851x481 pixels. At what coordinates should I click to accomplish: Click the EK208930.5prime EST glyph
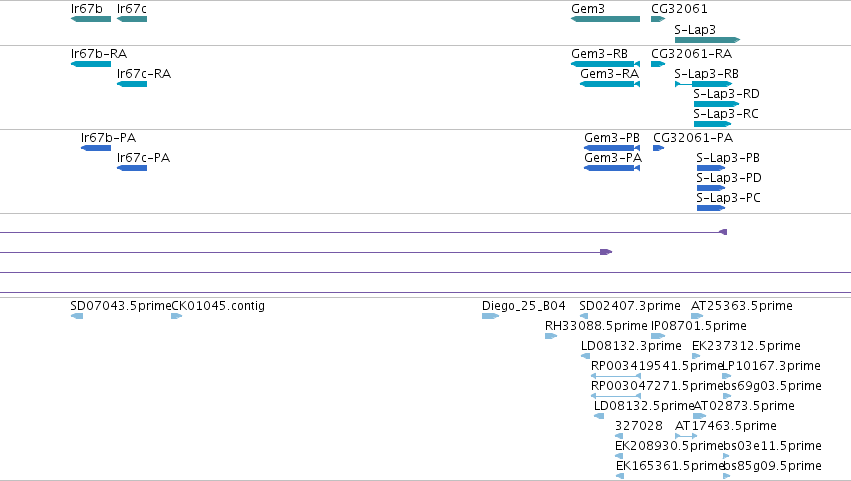pyautogui.click(x=619, y=456)
